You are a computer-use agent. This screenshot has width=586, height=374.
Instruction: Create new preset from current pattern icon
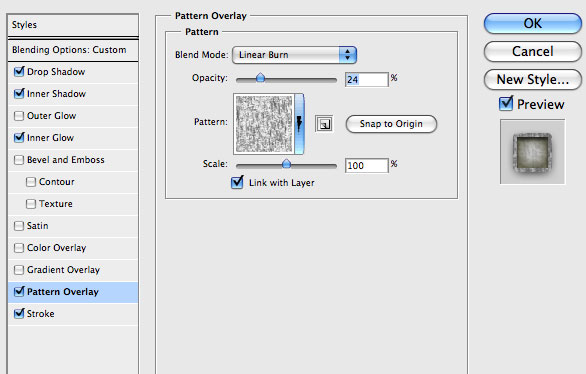click(324, 124)
